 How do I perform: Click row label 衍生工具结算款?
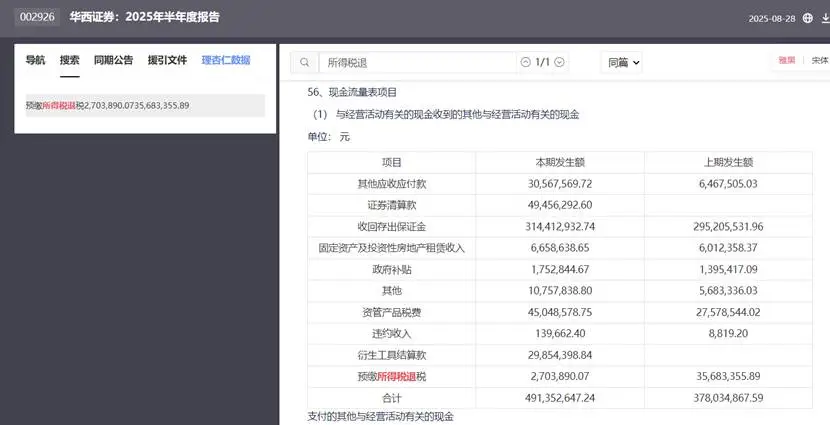click(x=392, y=355)
